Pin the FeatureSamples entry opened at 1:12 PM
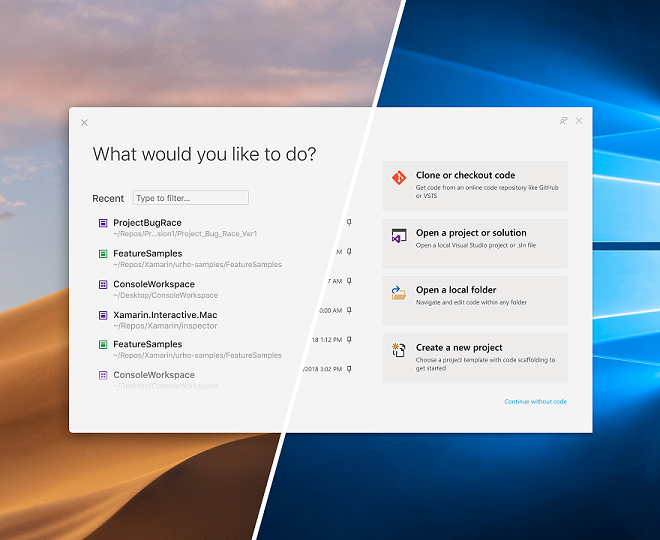The height and width of the screenshot is (540, 660). (349, 339)
